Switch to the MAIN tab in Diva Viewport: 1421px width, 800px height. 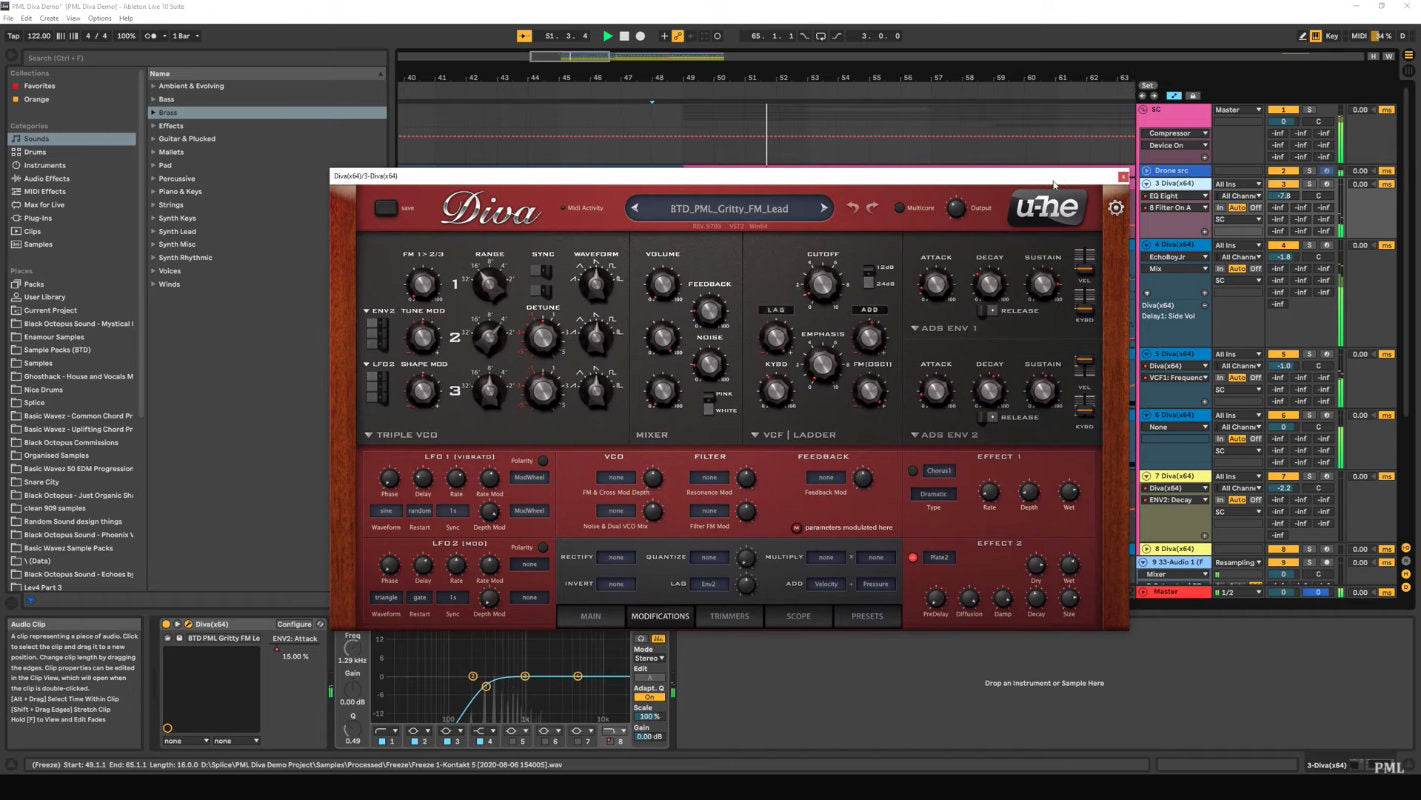[591, 616]
